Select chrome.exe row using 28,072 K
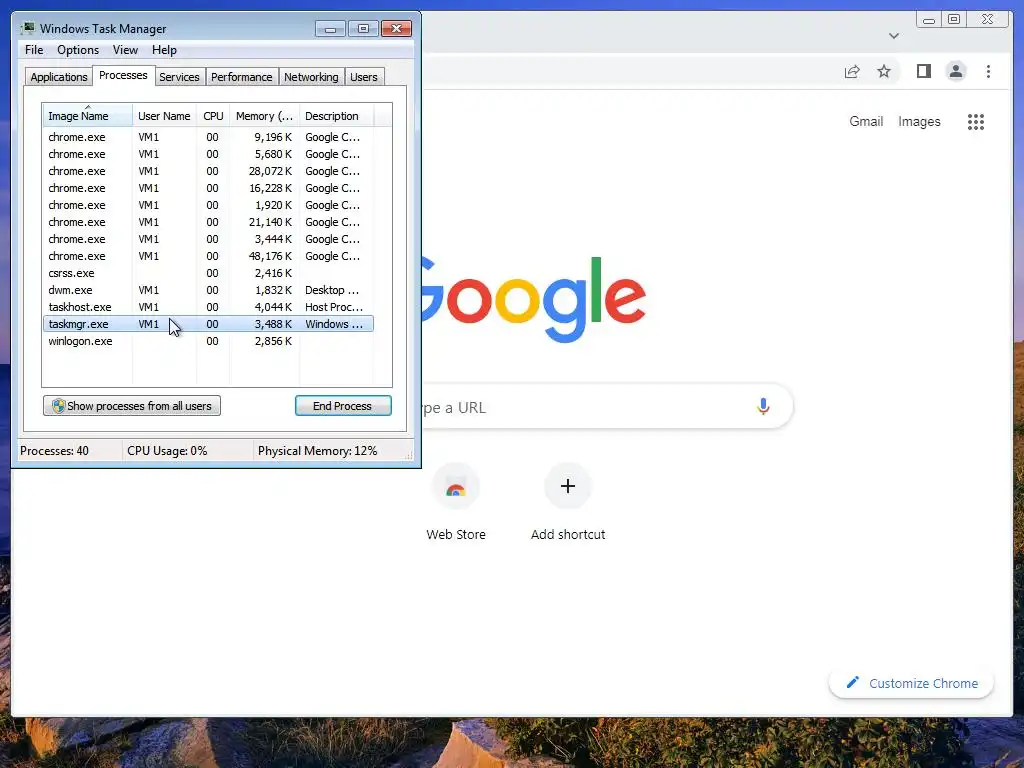Screen dimensions: 1024x768 (208, 171)
